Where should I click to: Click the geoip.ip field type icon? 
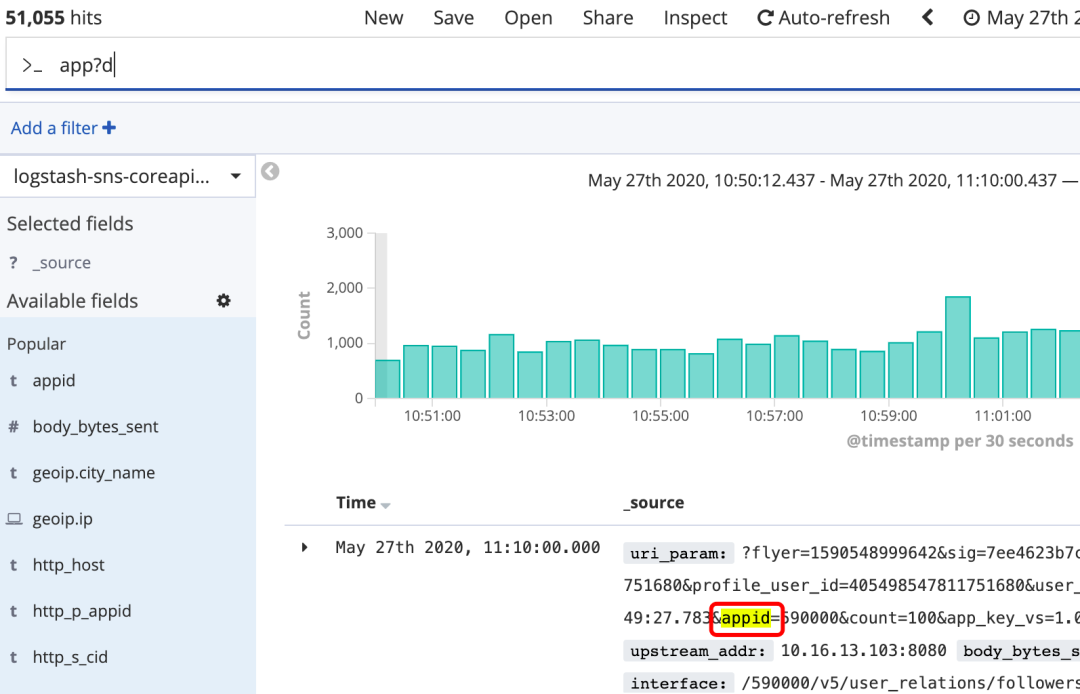coord(14,519)
